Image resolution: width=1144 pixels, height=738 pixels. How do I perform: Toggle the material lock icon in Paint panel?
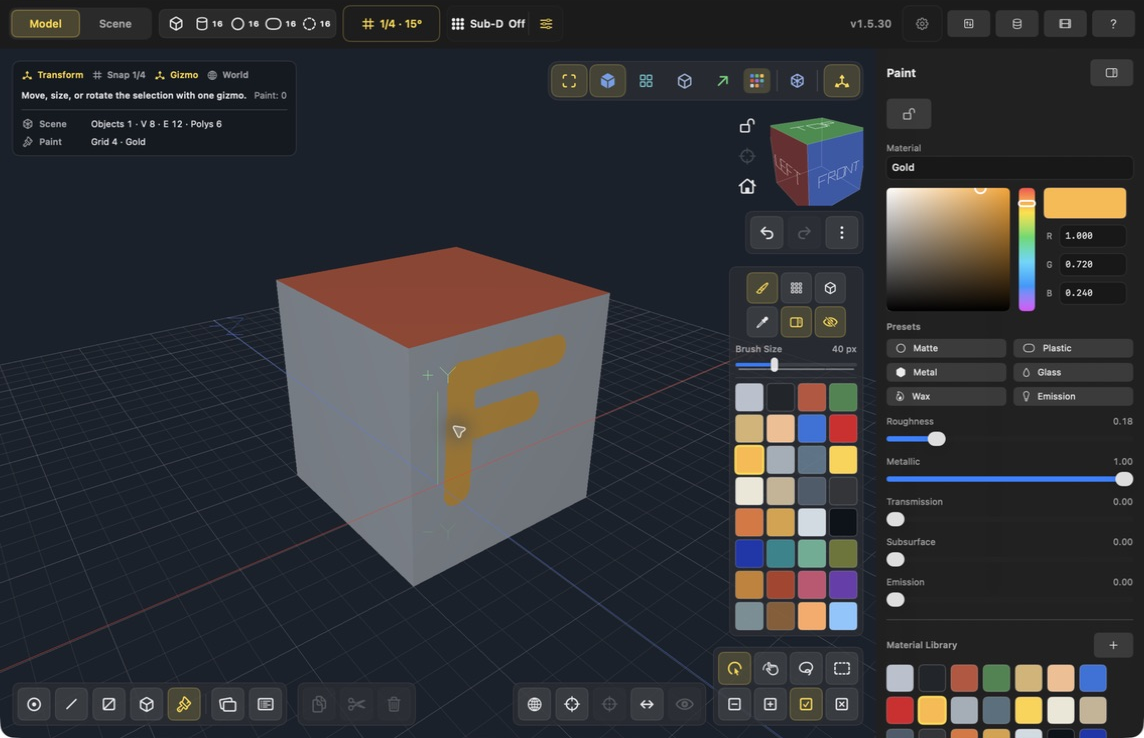click(x=908, y=114)
